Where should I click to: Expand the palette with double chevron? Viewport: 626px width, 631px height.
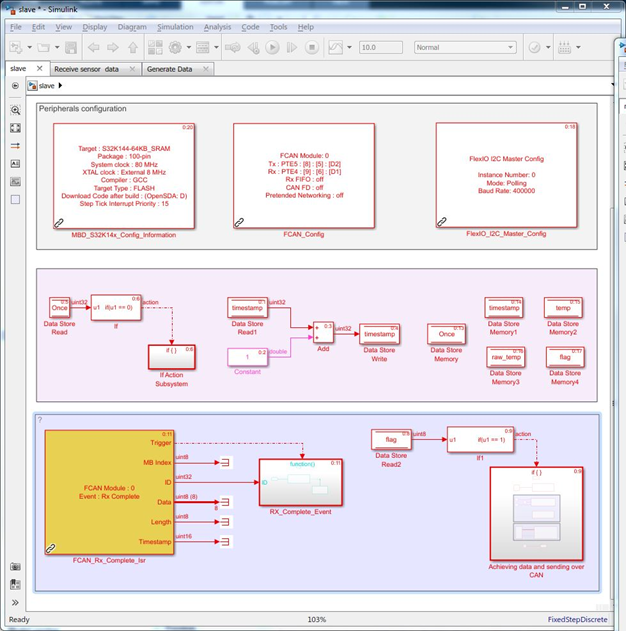click(15, 602)
